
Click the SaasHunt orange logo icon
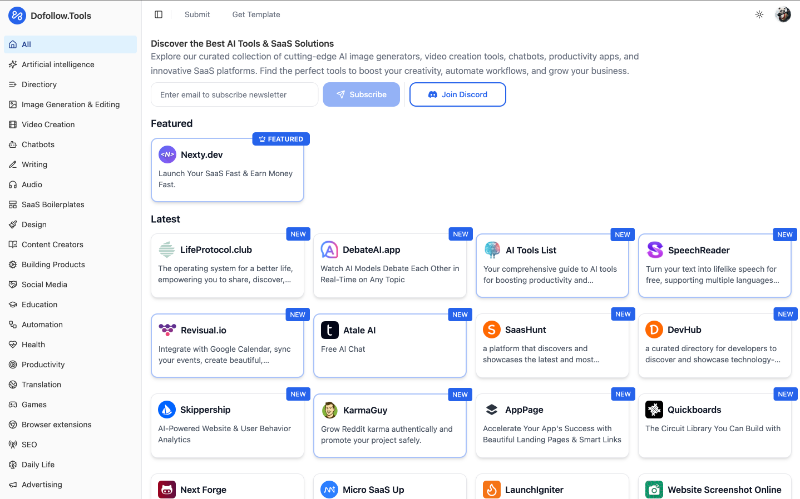pyautogui.click(x=491, y=330)
